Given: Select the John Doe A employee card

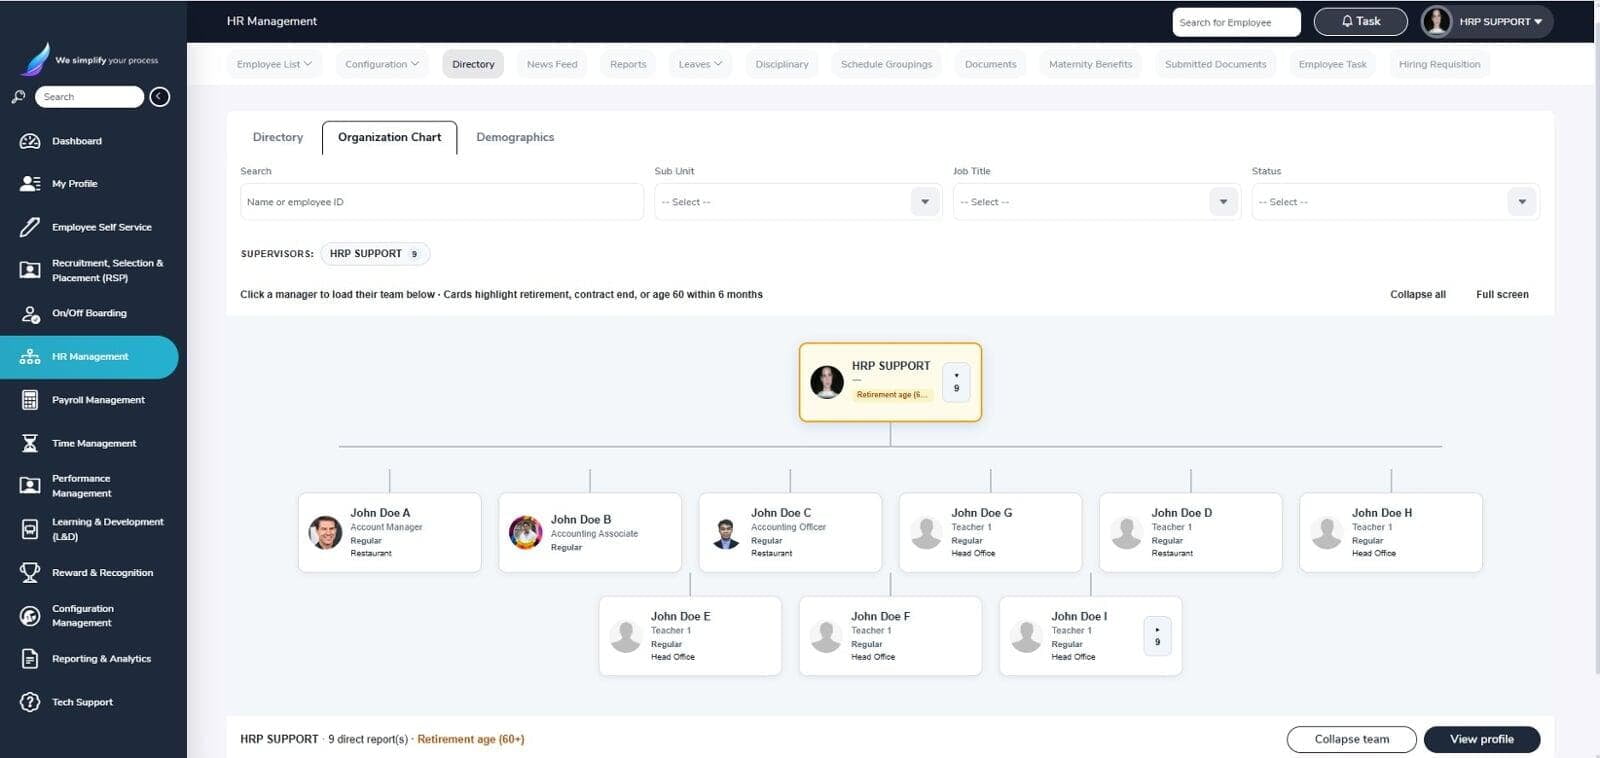Looking at the screenshot, I should (390, 533).
